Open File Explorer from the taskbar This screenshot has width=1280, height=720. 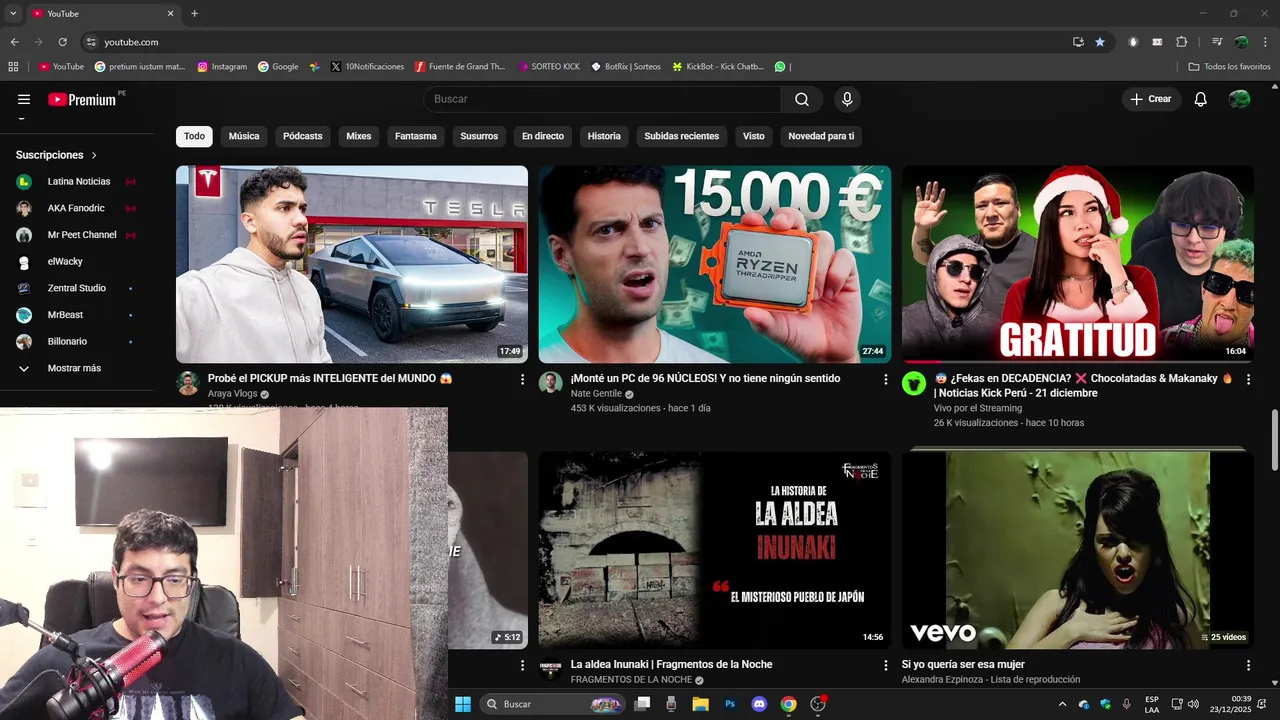(700, 704)
